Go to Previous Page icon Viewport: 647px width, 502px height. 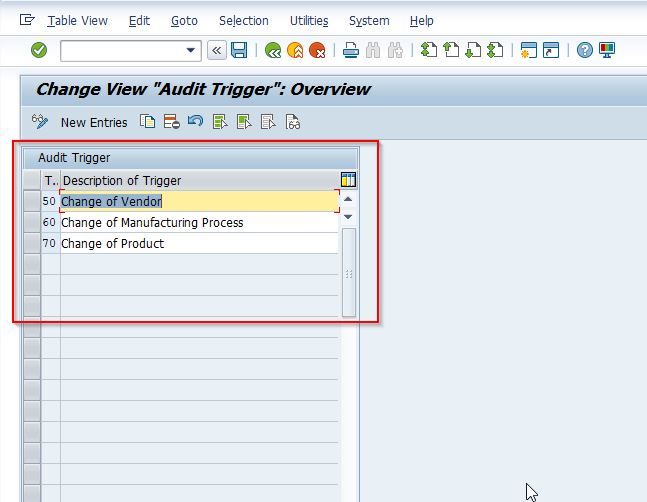click(x=451, y=50)
